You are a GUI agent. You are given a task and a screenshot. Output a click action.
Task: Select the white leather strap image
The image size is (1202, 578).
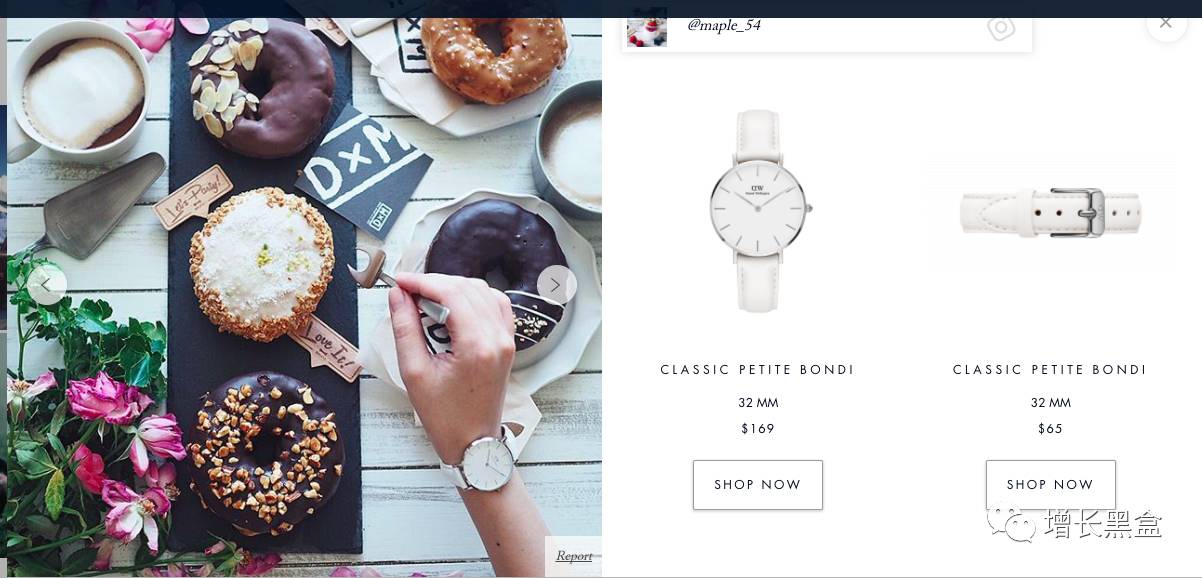(1050, 213)
